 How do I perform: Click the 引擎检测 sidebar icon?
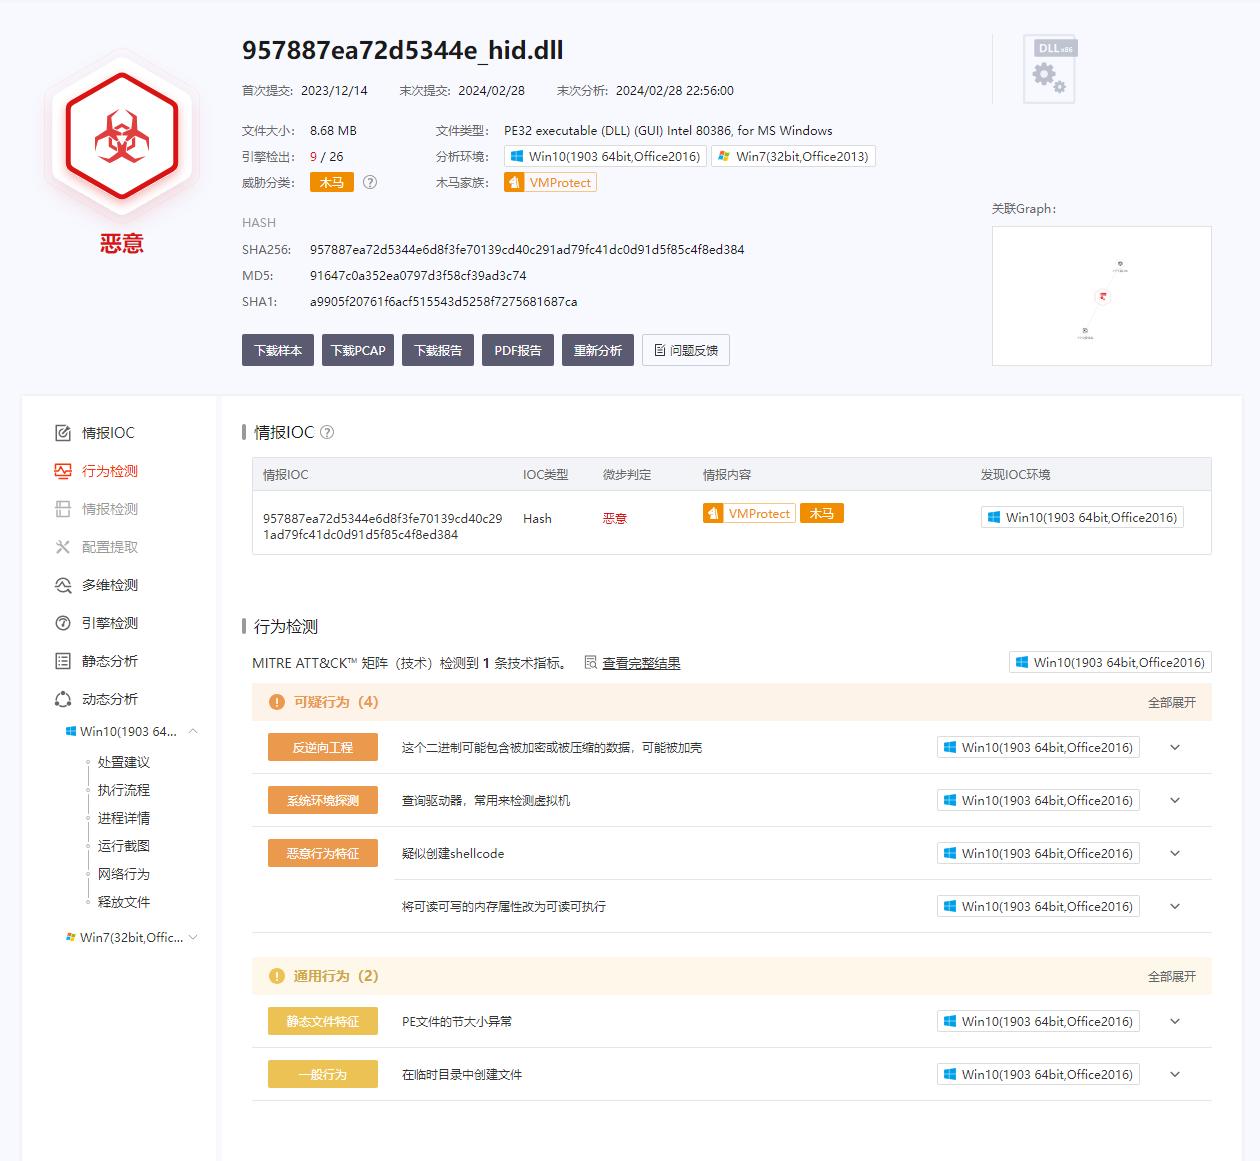tap(63, 623)
